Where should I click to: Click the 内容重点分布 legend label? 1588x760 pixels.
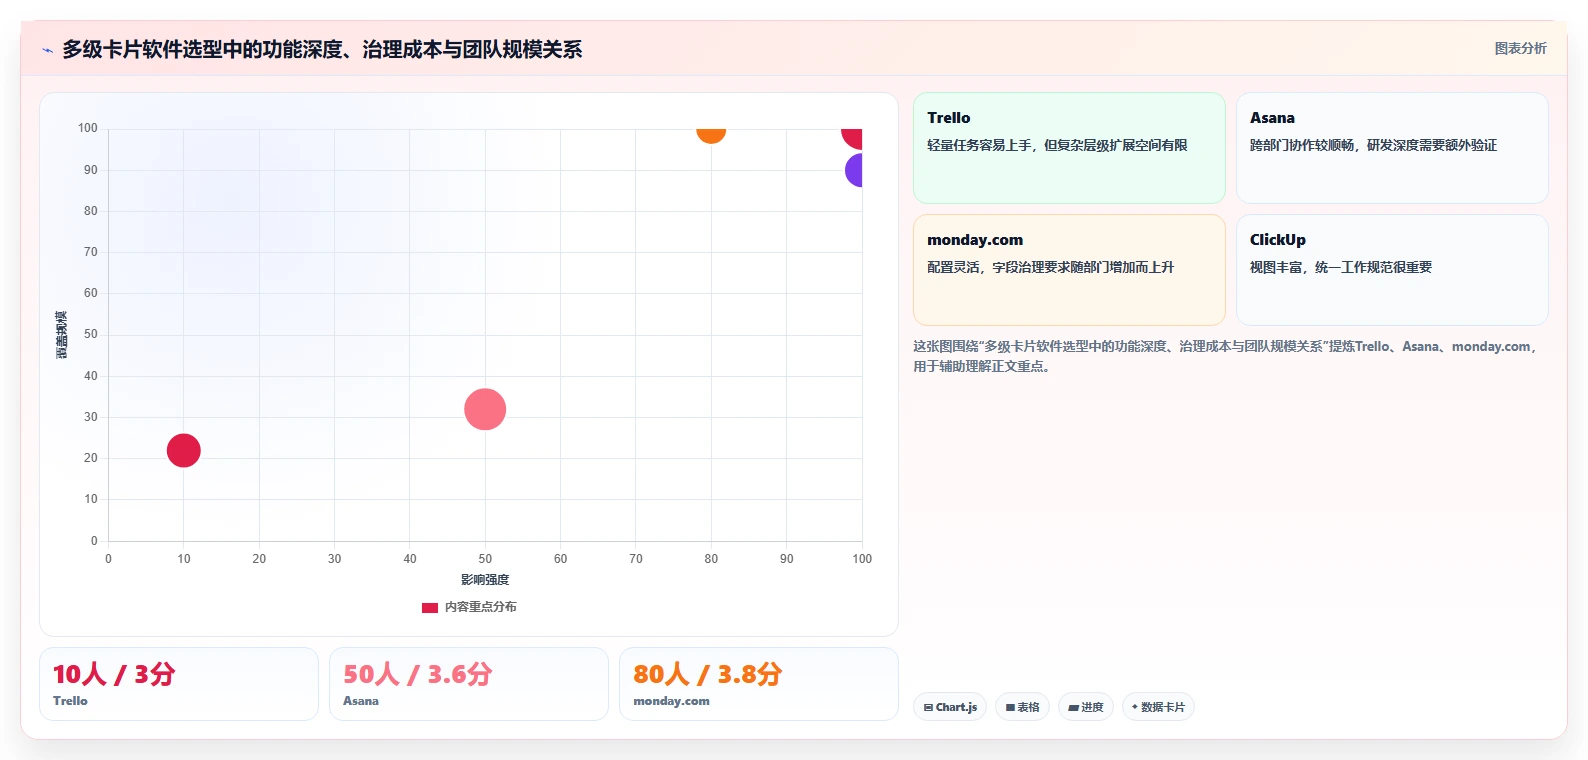click(481, 607)
